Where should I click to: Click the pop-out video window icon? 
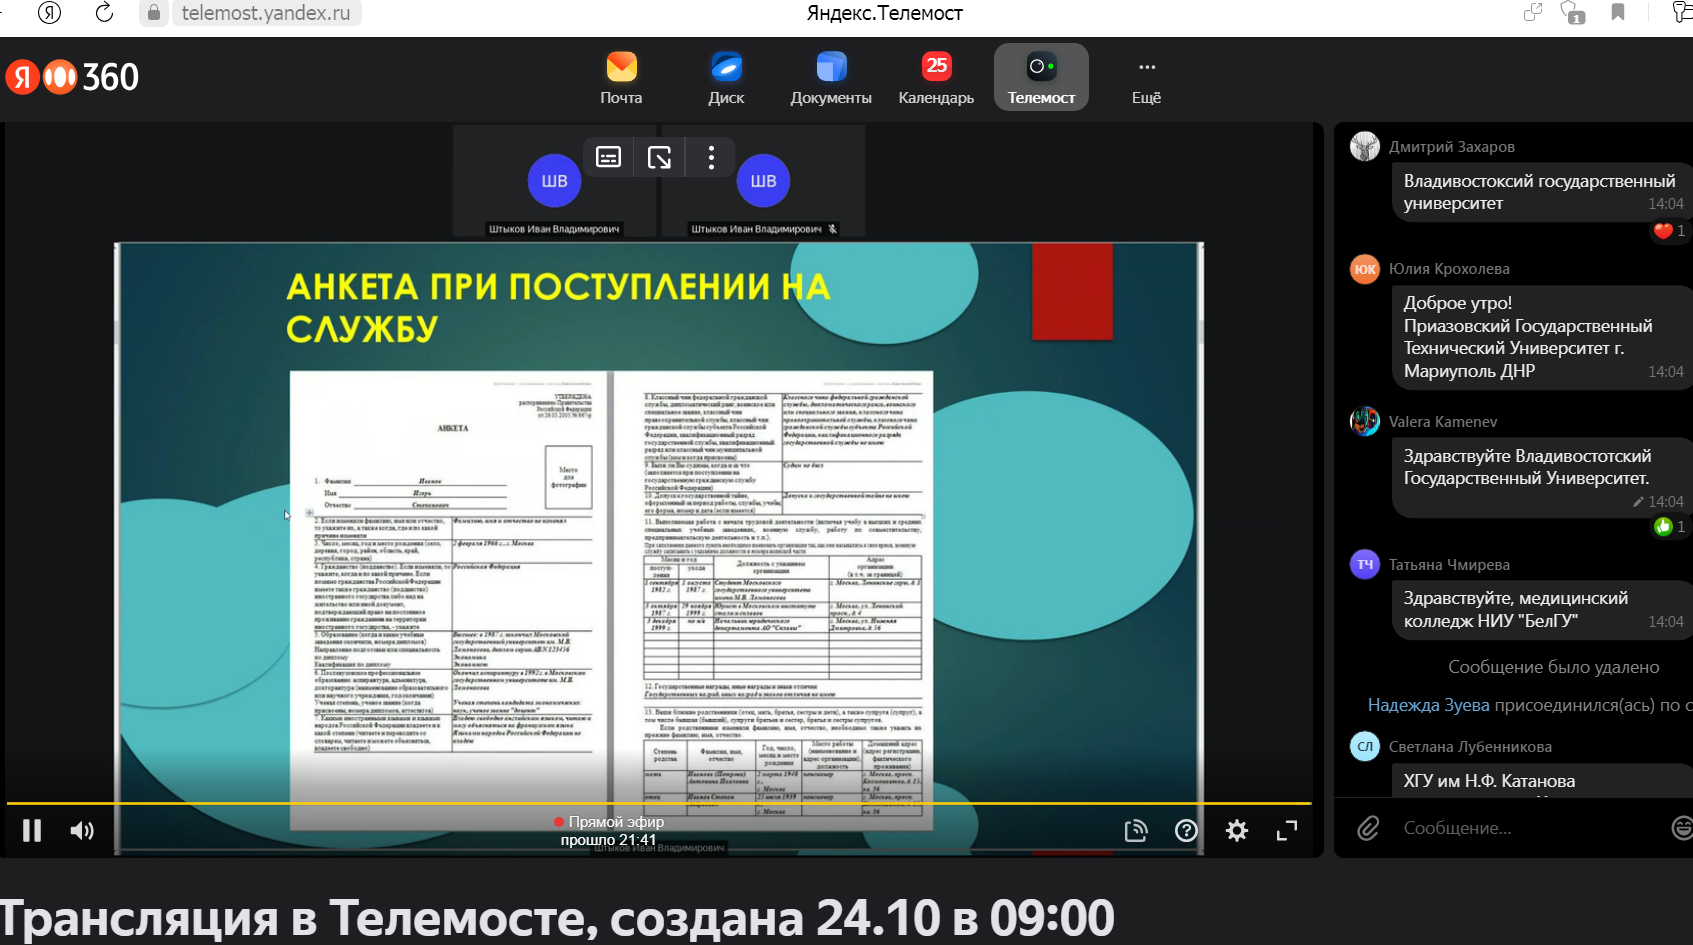660,157
